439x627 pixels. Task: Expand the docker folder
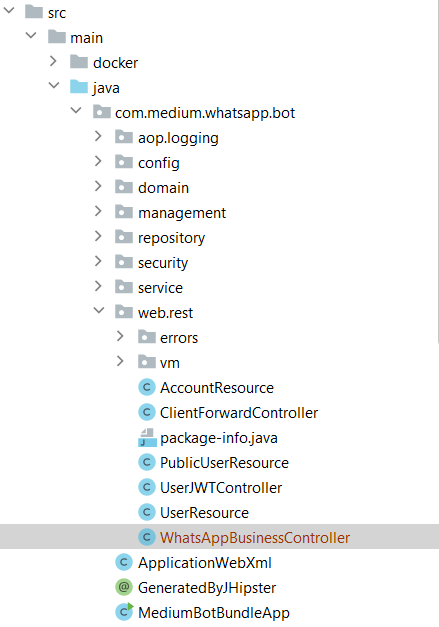(53, 61)
